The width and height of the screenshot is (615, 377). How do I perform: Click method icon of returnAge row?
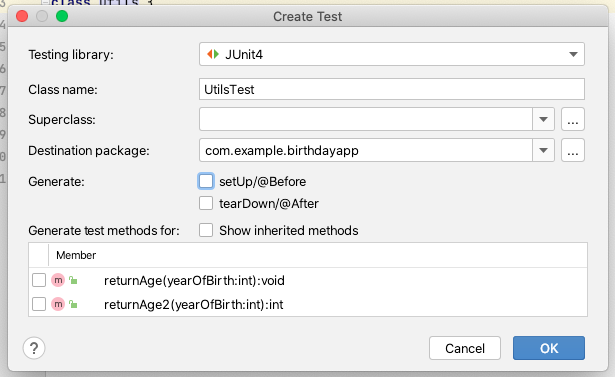tap(58, 280)
